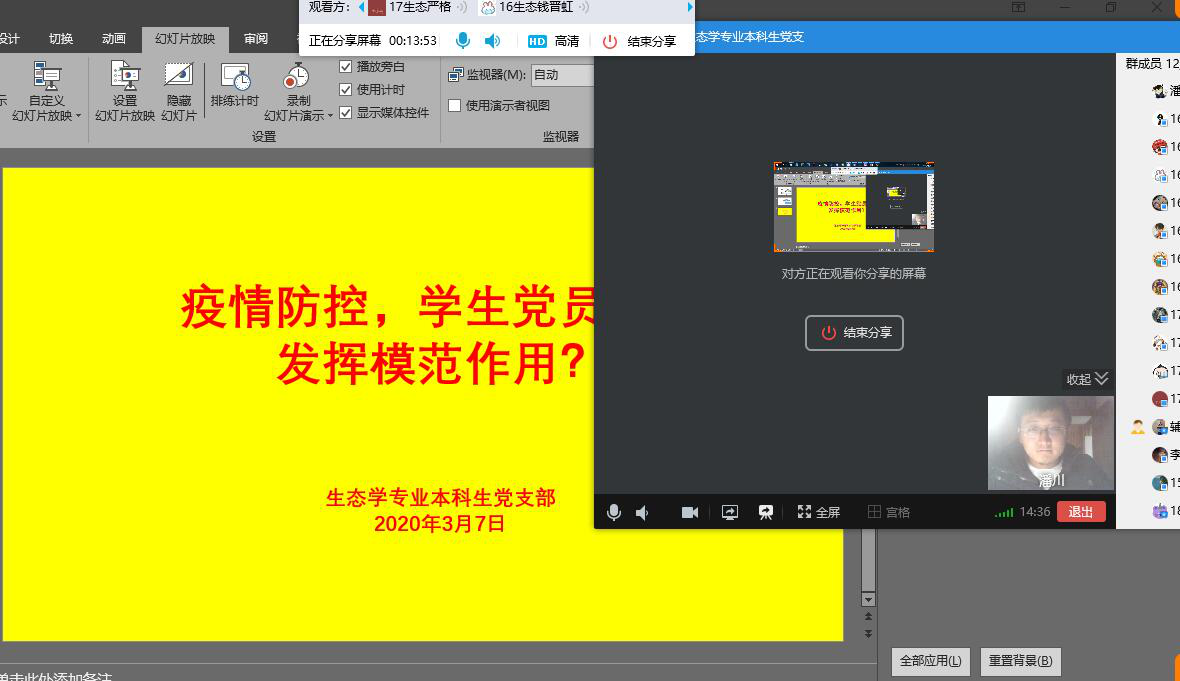Enable 使用演示者视图 checkbox

click(454, 106)
